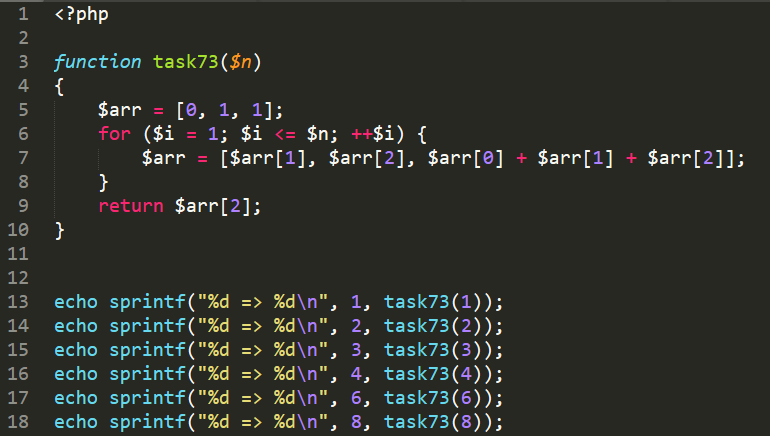Click the task73(6) call on line 17
Screen dimensions: 770x436
[x=433, y=398]
